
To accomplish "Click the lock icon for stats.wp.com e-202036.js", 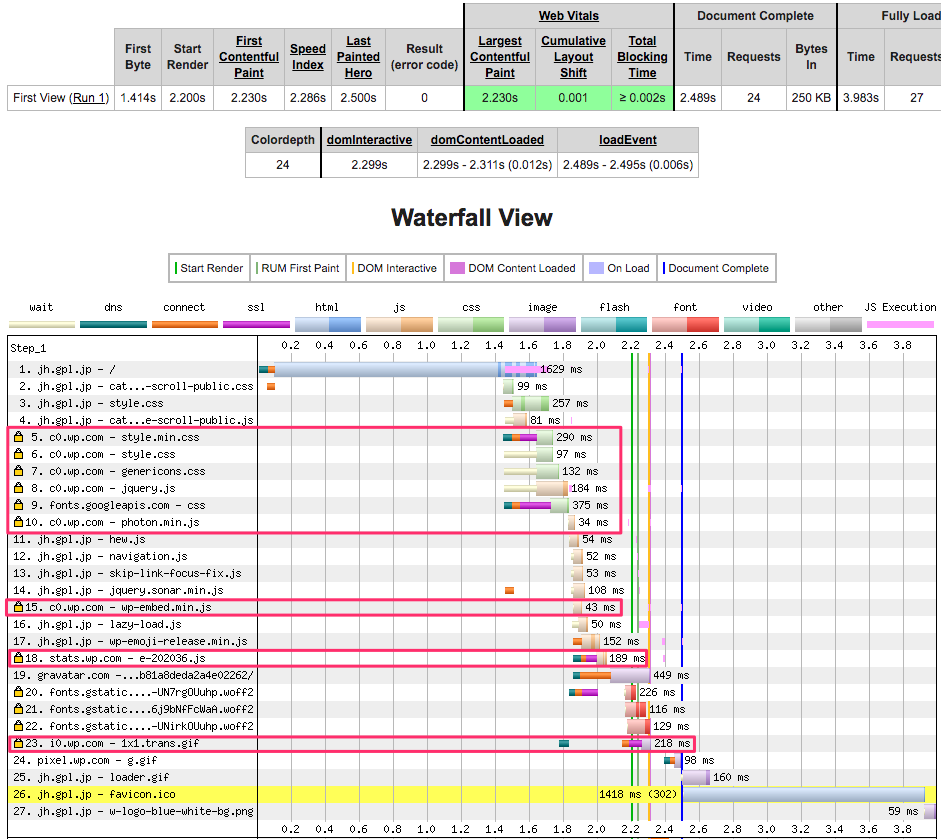I will 18,658.
